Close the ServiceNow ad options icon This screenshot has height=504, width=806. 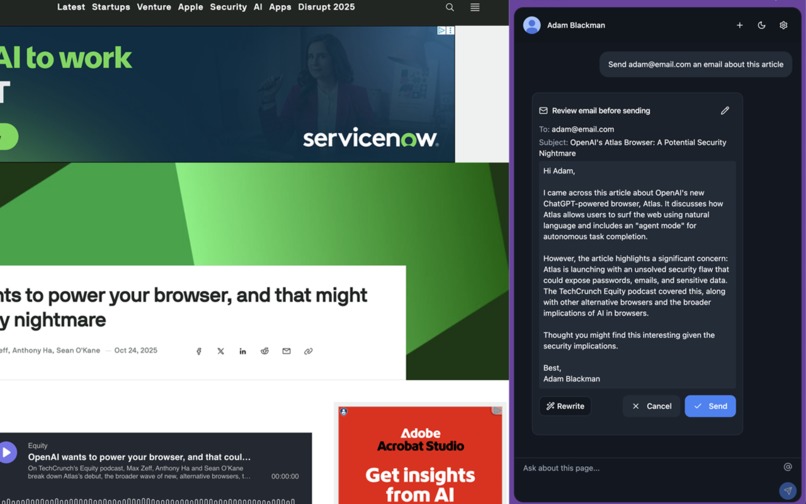tap(450, 30)
